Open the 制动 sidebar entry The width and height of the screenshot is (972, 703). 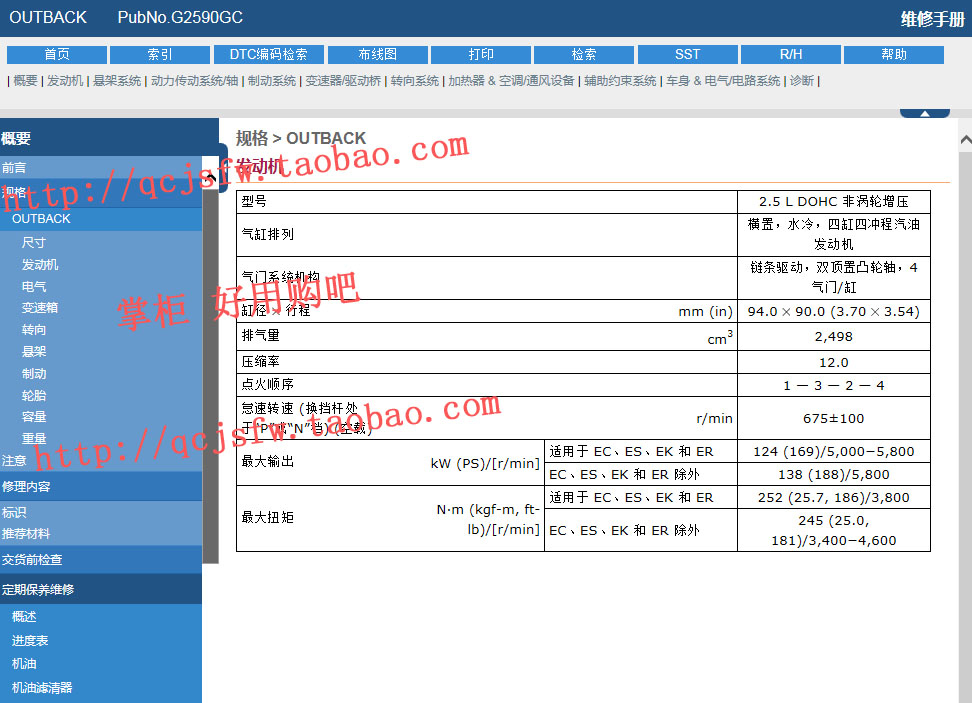(x=33, y=374)
